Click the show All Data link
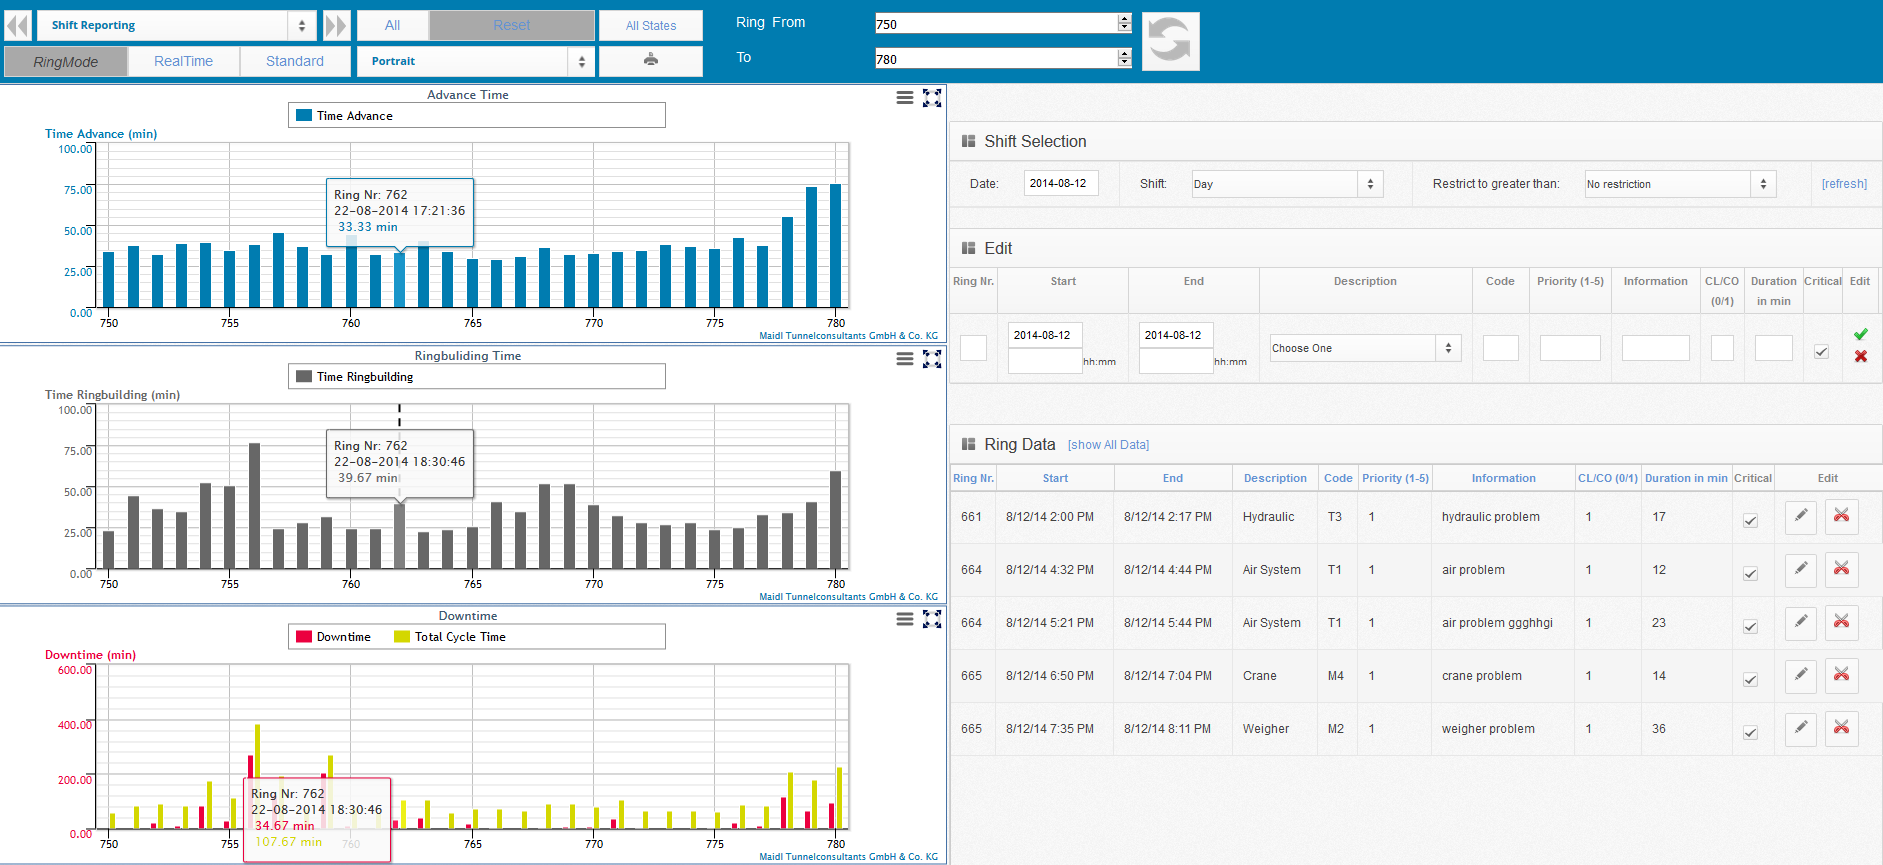 pos(1108,445)
